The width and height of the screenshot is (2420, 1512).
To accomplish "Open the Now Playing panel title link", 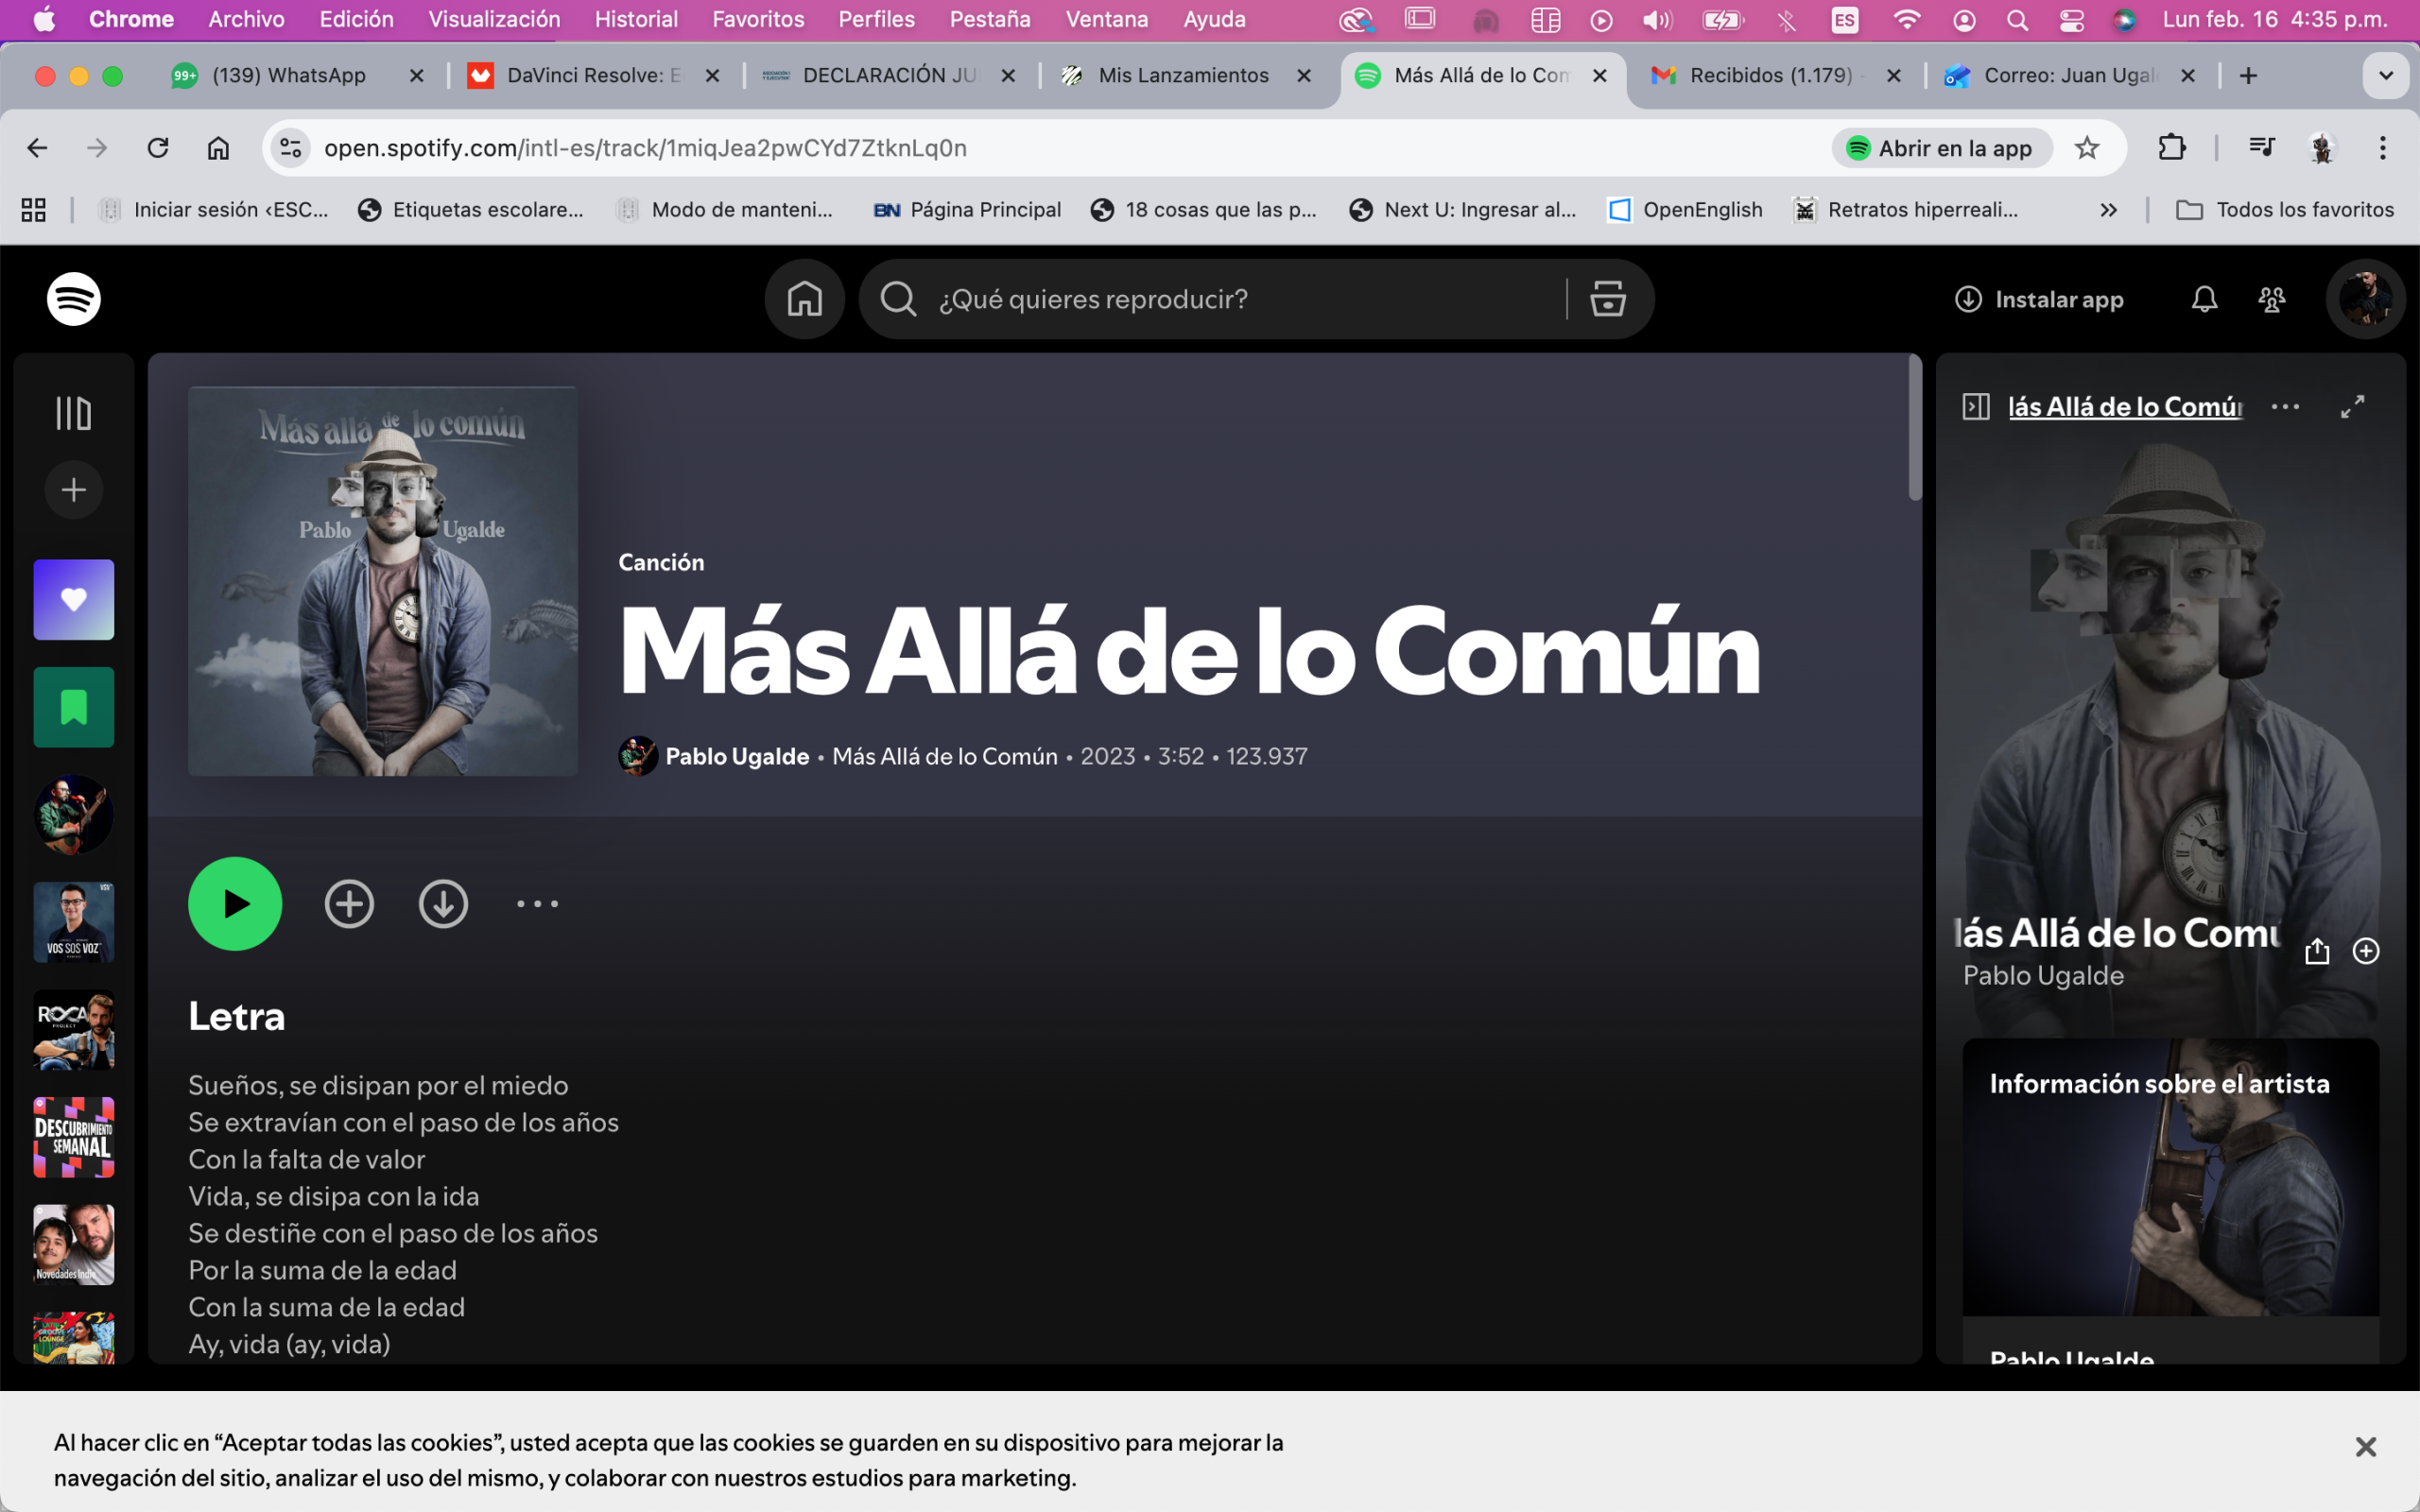I will (2125, 406).
